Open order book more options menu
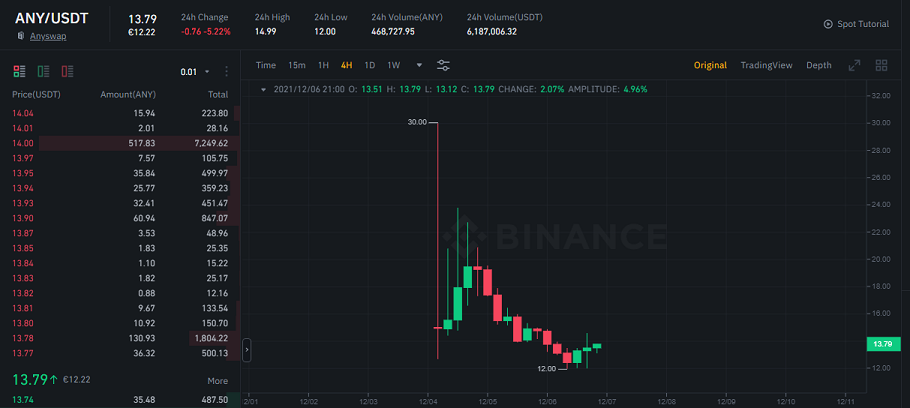 (x=227, y=72)
